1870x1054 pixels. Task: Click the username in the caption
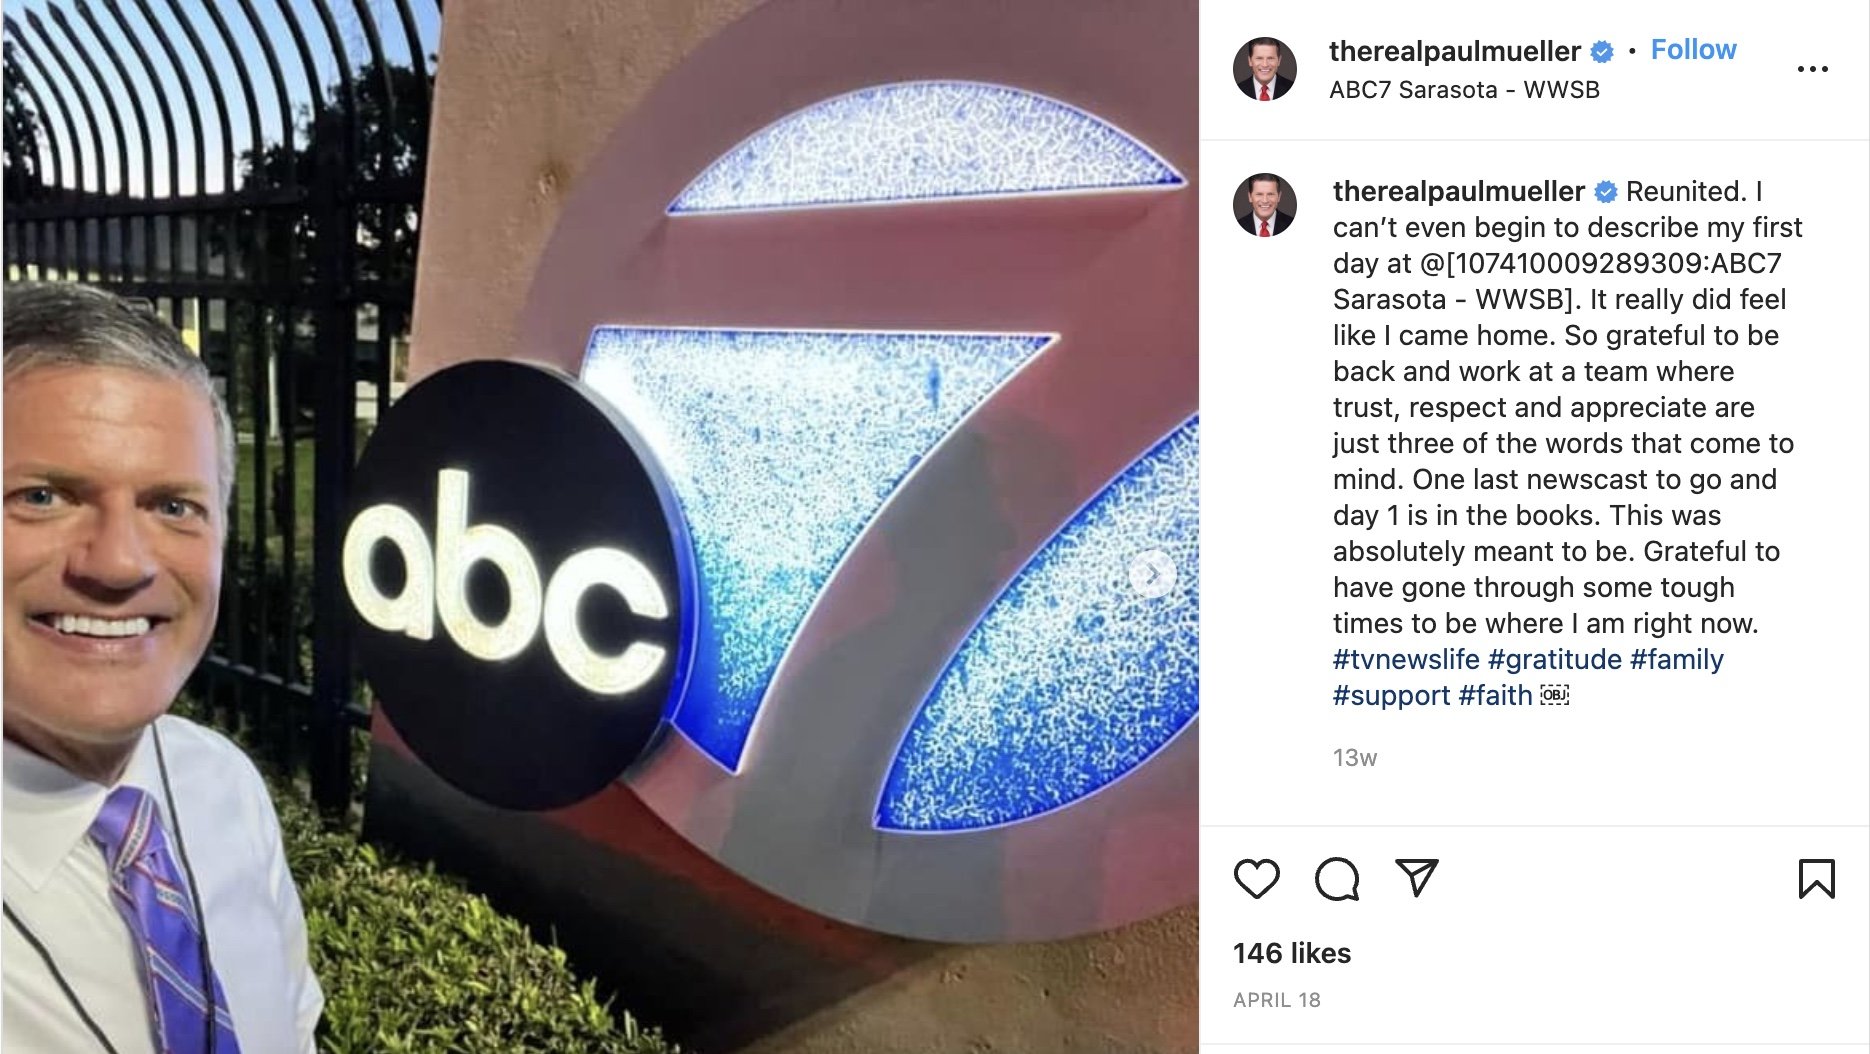[x=1458, y=191]
